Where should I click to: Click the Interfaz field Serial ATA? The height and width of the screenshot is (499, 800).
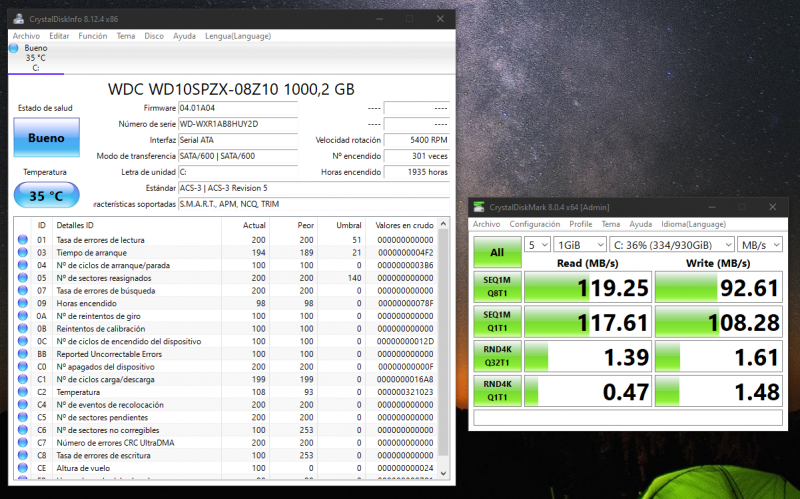(238, 140)
